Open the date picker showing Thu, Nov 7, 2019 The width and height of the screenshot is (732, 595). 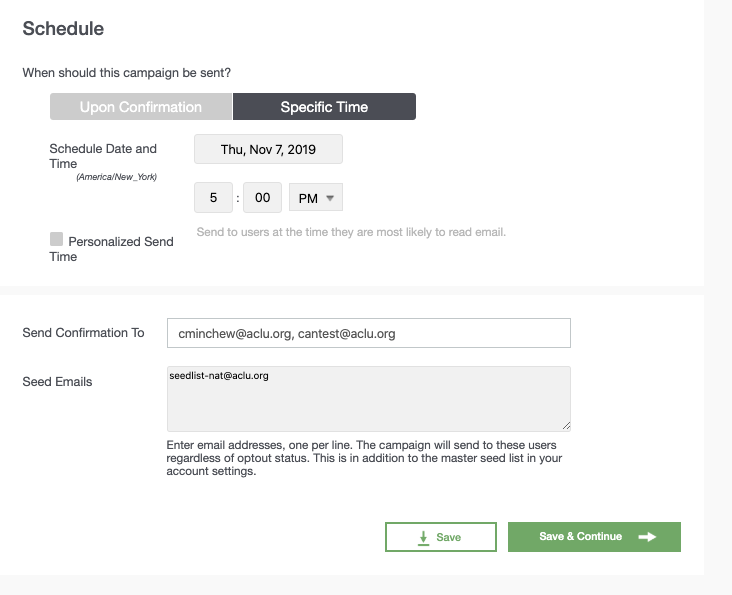pos(268,149)
